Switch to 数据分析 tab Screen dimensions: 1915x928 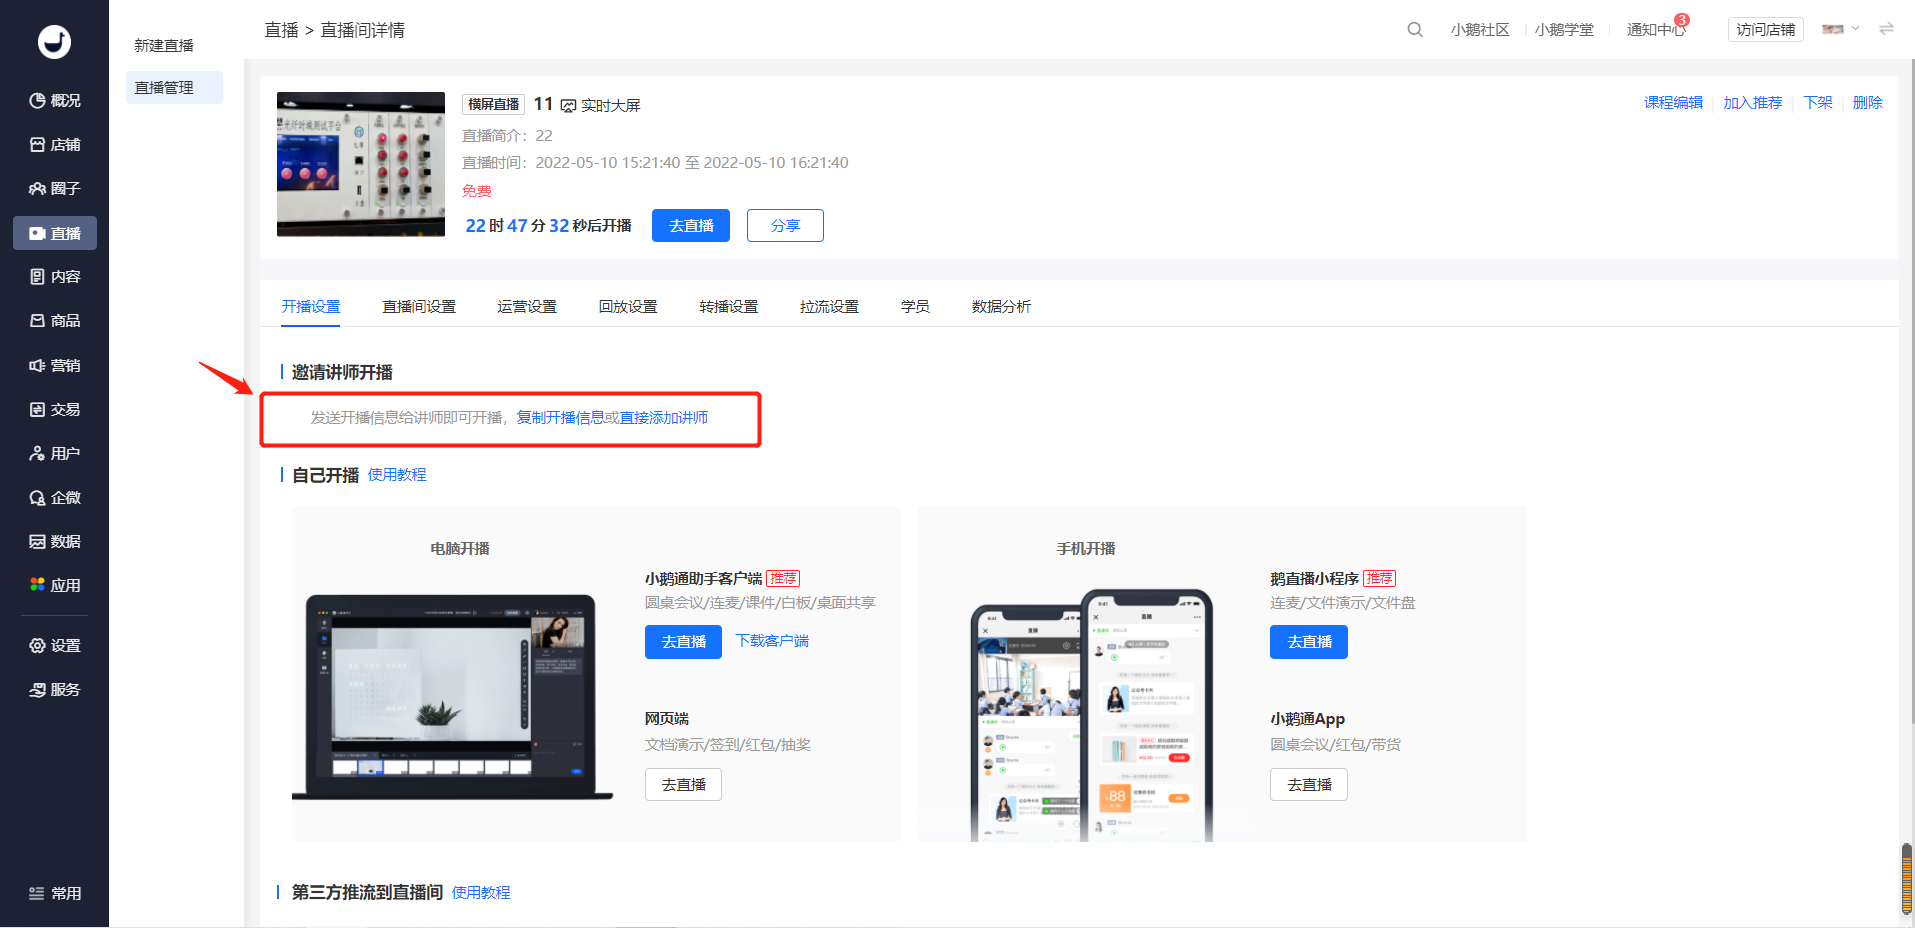pos(1001,306)
